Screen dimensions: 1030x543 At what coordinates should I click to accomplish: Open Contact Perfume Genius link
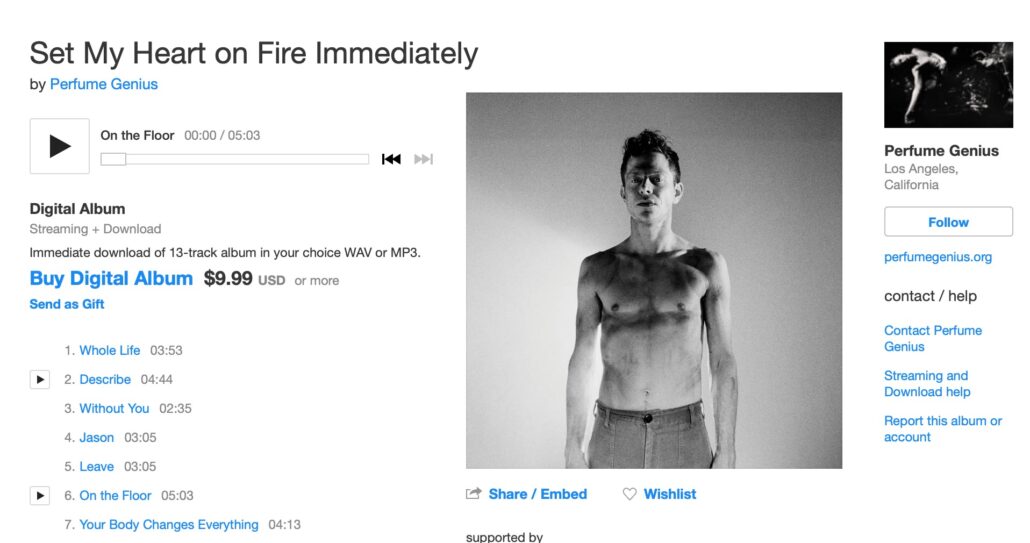click(933, 338)
